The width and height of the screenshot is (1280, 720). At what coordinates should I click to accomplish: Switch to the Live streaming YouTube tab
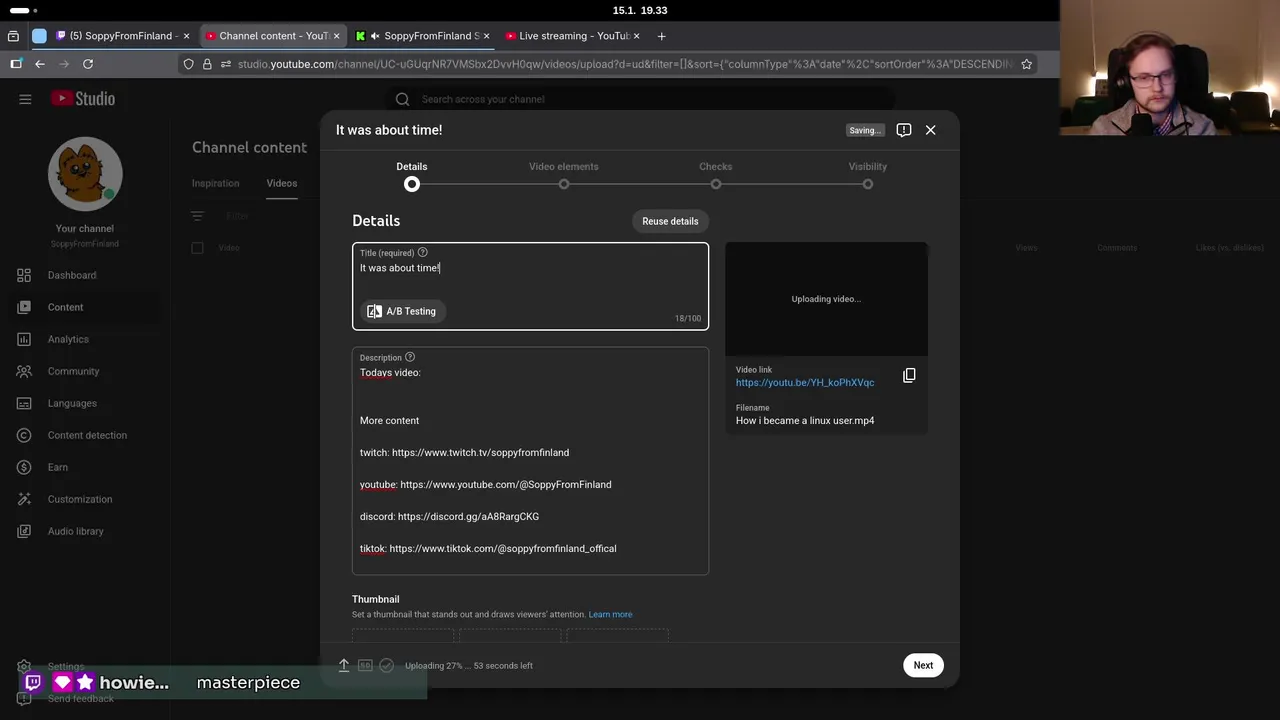click(x=573, y=36)
